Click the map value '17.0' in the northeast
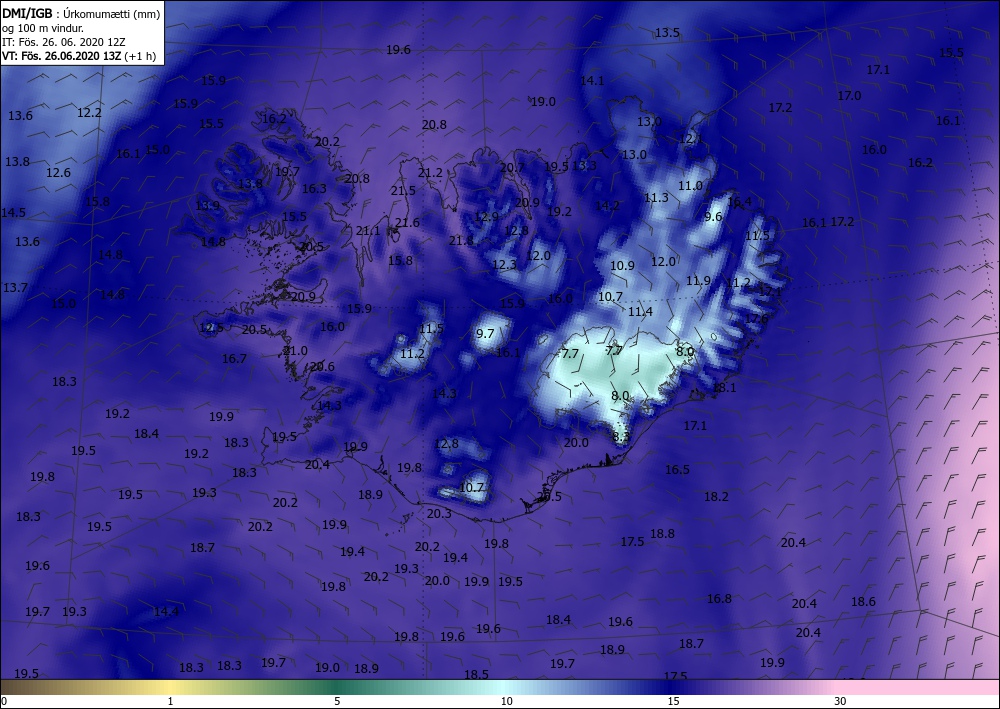 point(849,96)
